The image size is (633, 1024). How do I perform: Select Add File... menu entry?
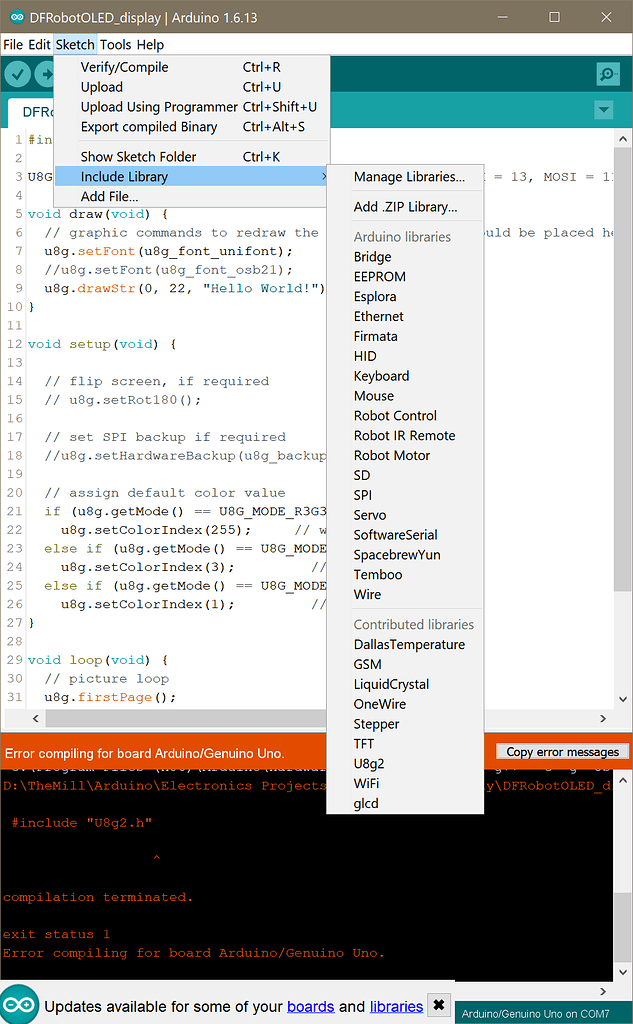pos(191,197)
